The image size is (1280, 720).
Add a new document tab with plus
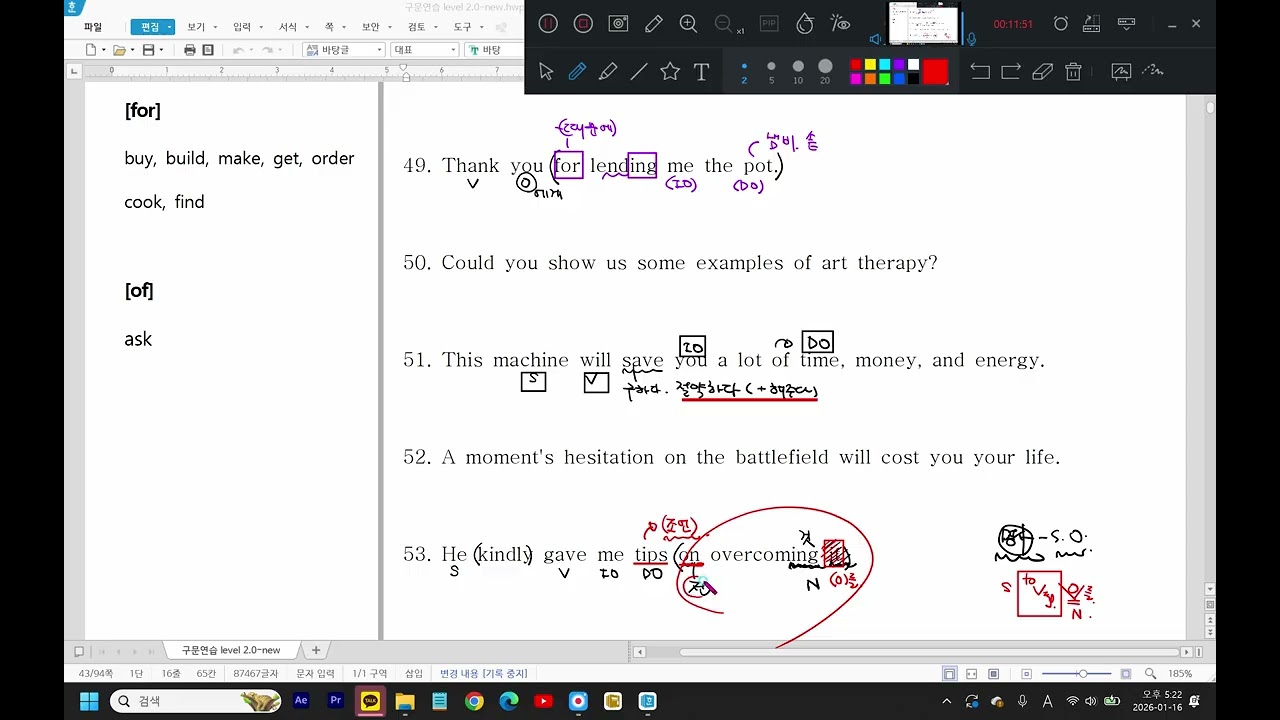316,650
